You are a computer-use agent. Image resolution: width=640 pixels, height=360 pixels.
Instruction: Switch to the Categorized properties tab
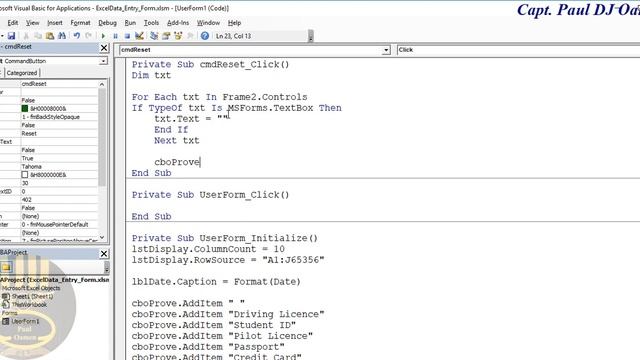tap(22, 73)
